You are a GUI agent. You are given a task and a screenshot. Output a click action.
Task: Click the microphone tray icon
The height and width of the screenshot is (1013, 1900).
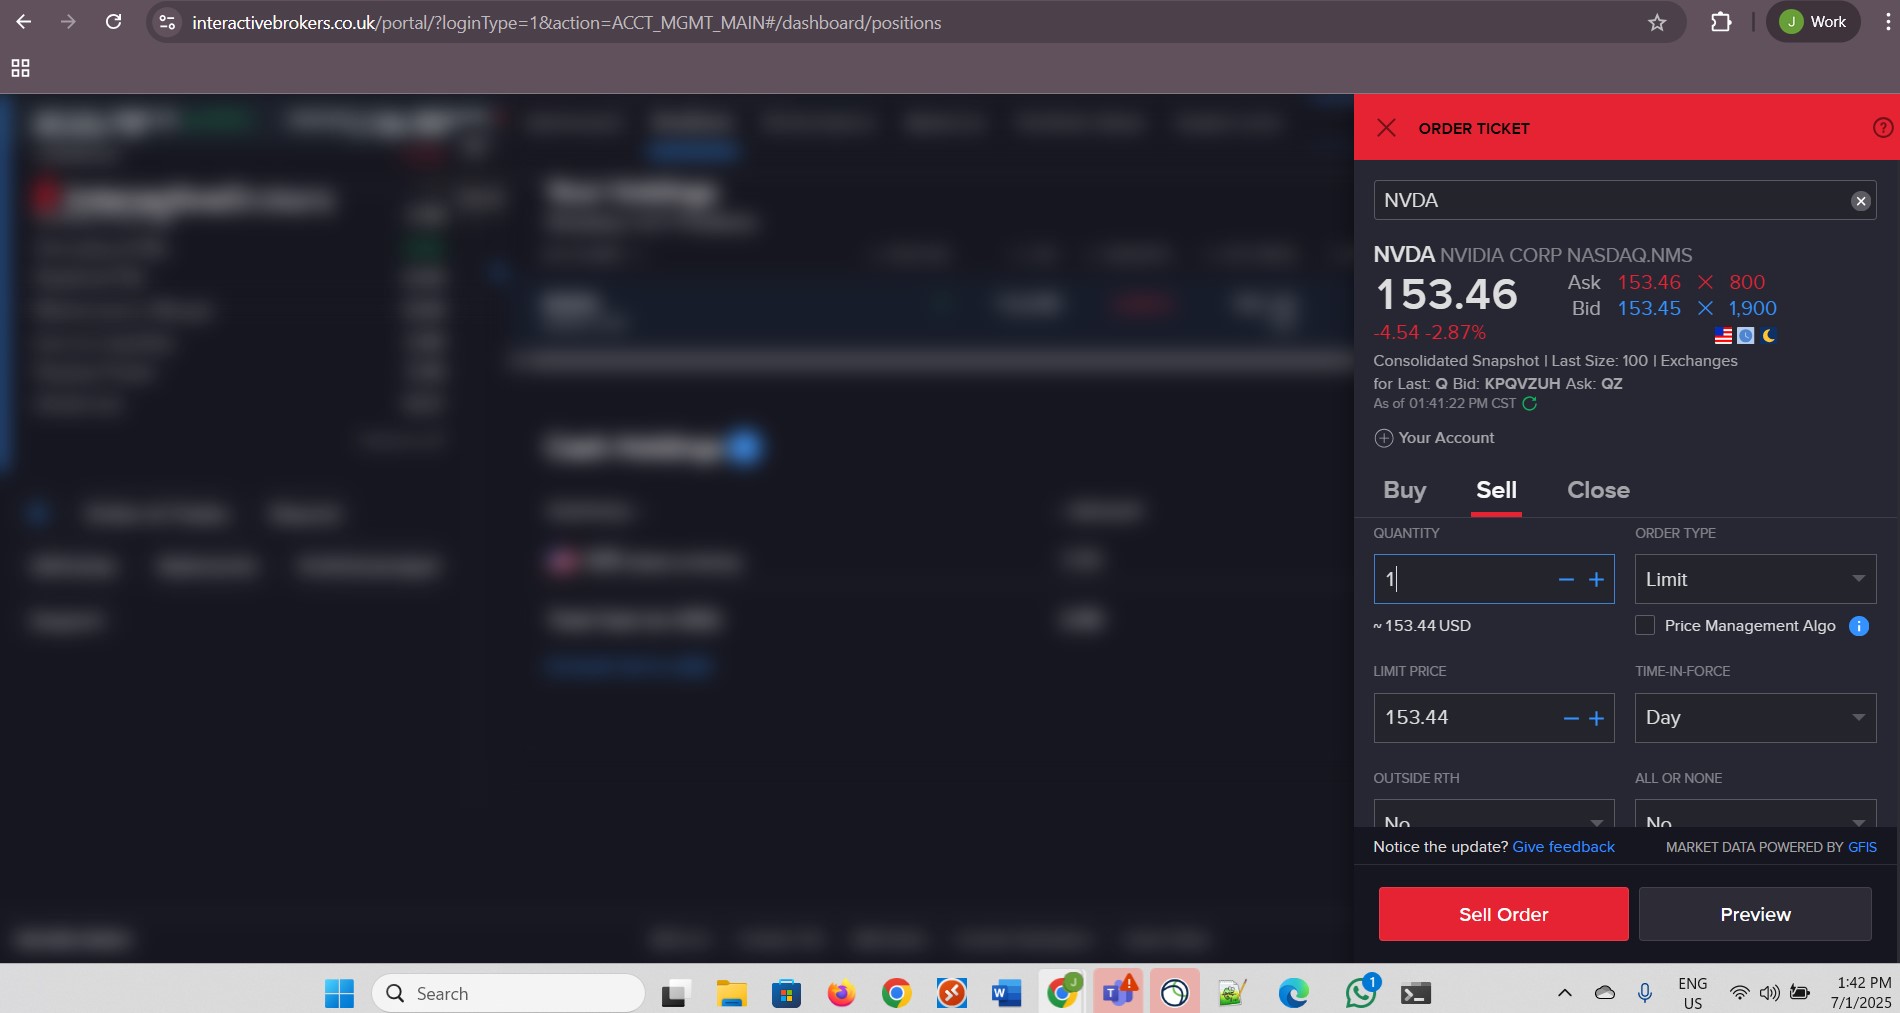pos(1644,993)
